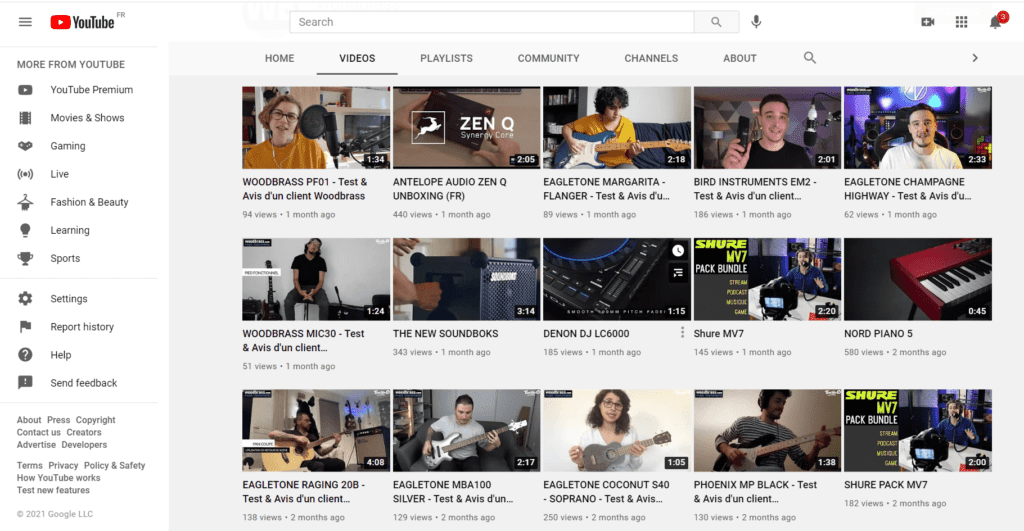
Task: Open EAGLETONE MBA100 SILVER video title
Action: coord(453,492)
